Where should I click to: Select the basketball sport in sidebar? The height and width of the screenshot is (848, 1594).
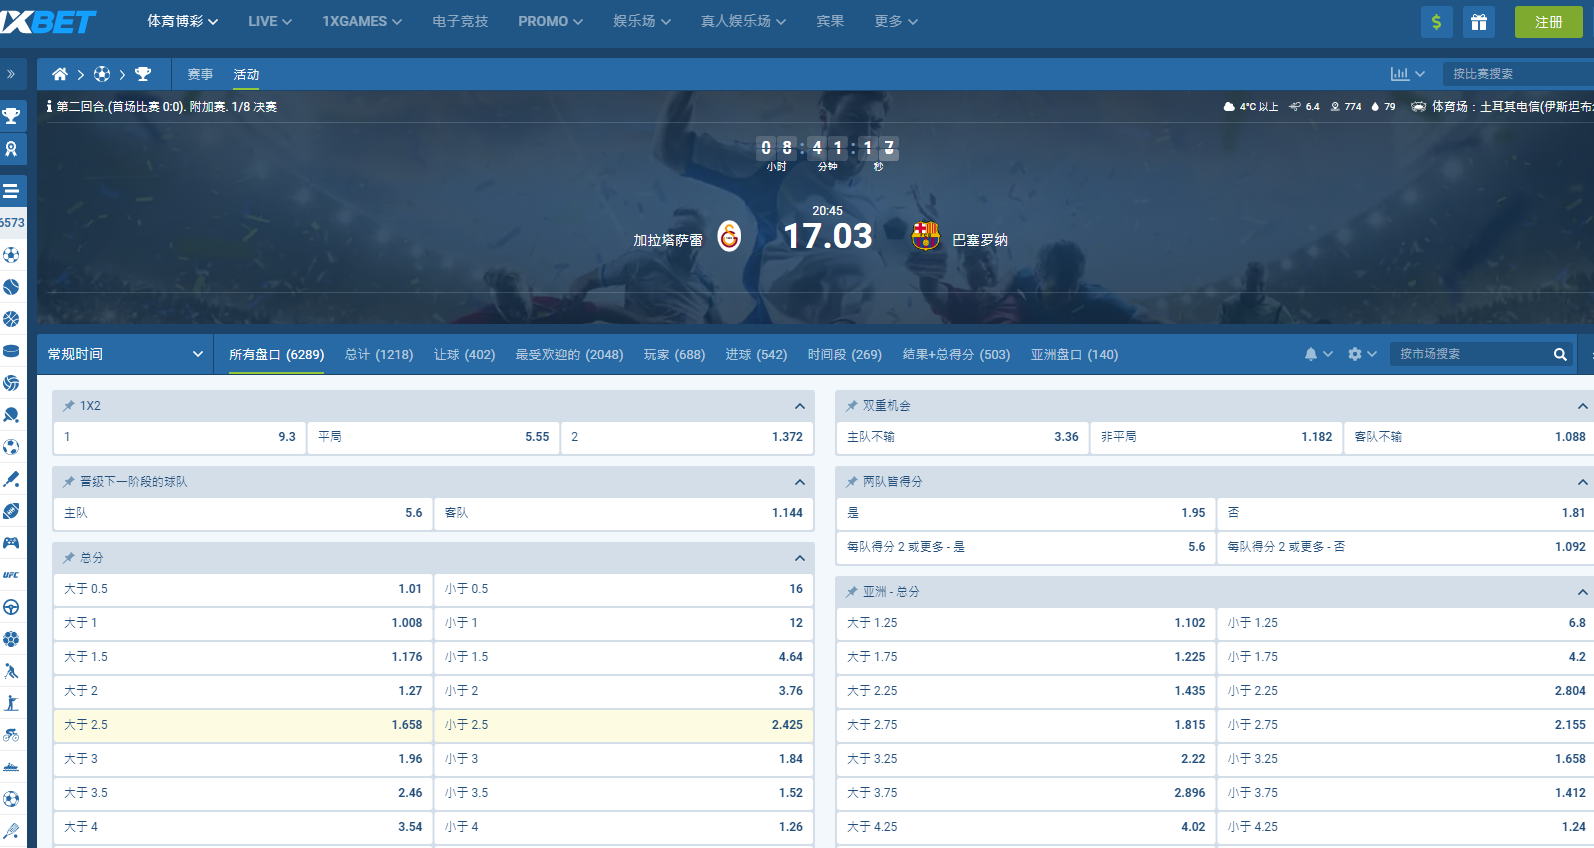tap(11, 319)
